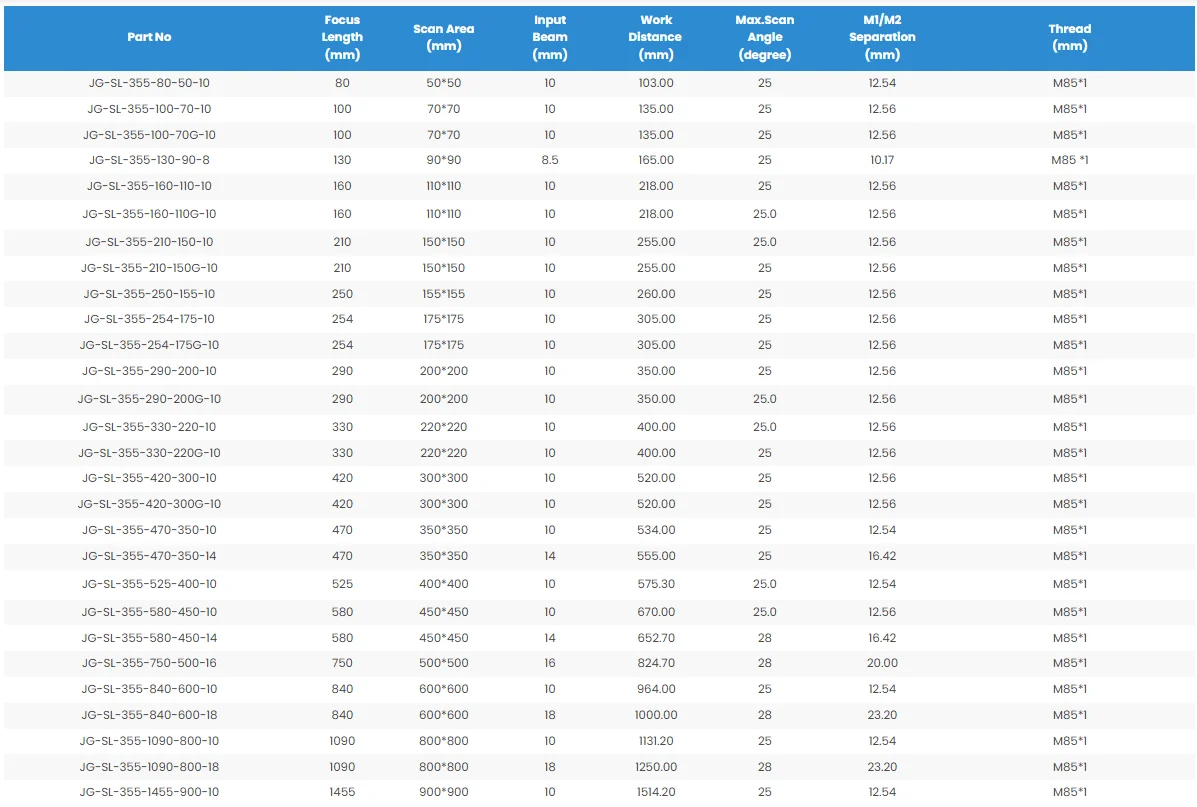Select the Work Distance (mm) header

click(656, 37)
